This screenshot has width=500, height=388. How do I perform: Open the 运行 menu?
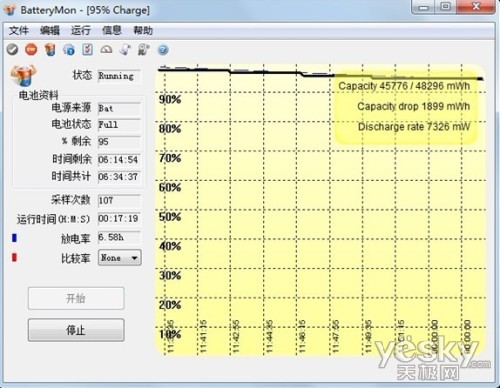81,31
